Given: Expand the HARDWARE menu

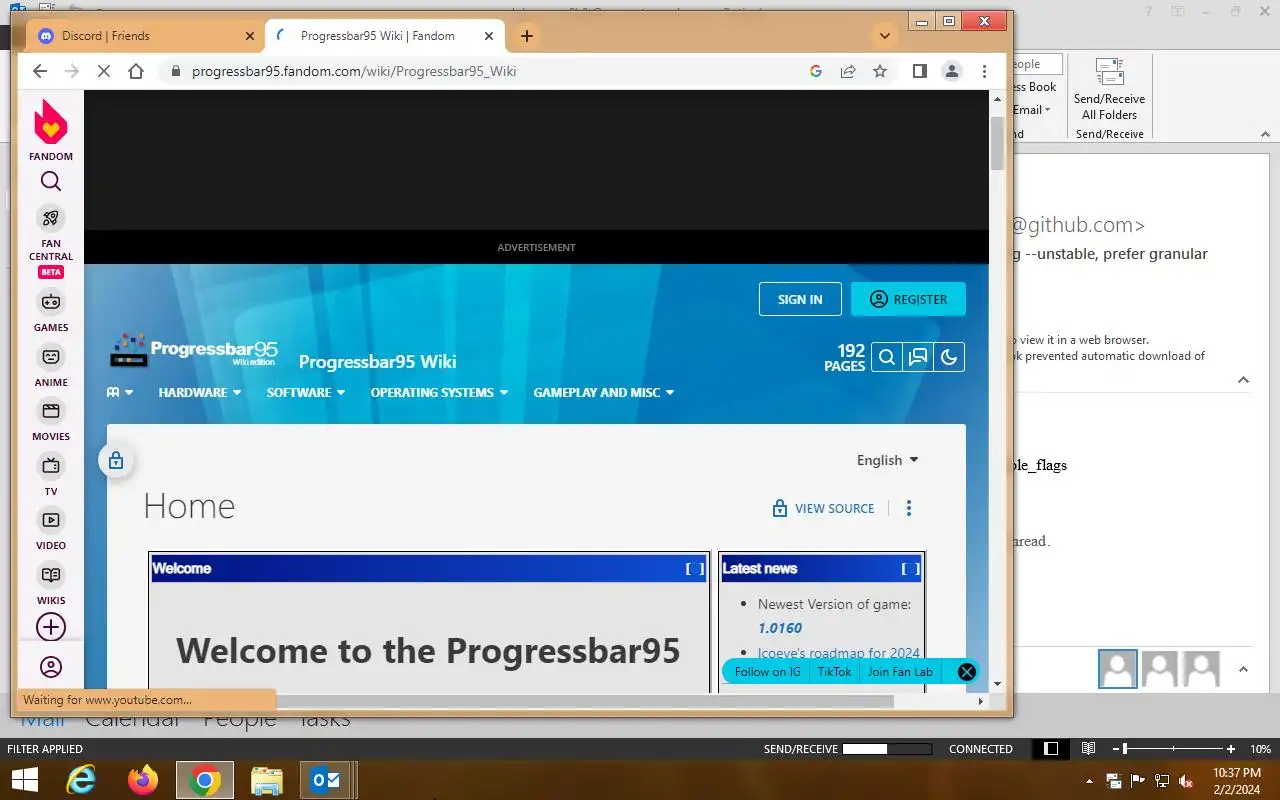Looking at the screenshot, I should (200, 392).
